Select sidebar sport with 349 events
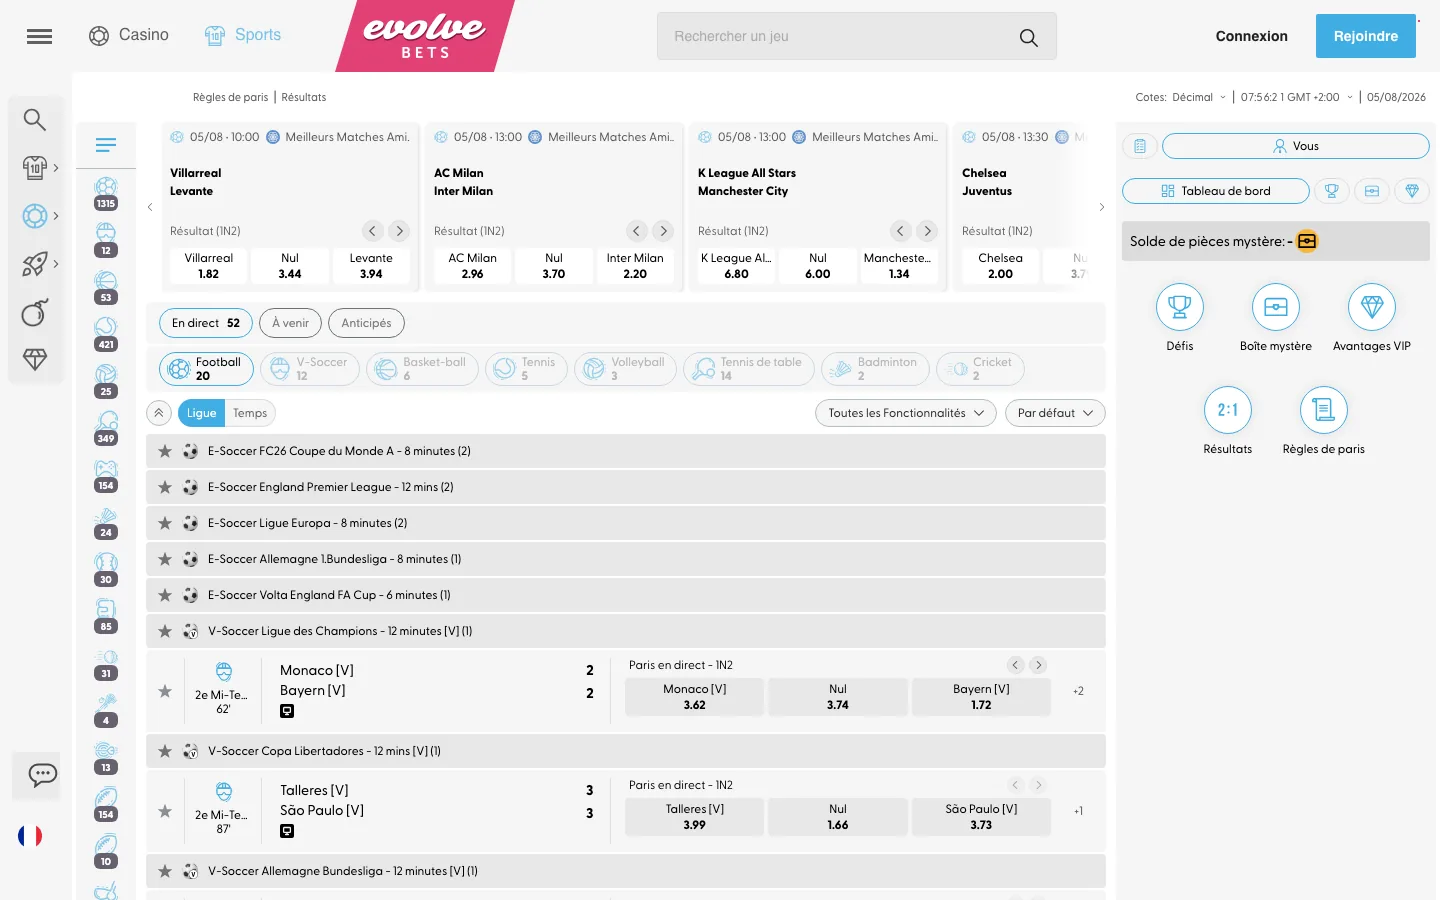This screenshot has height=900, width=1440. (106, 427)
